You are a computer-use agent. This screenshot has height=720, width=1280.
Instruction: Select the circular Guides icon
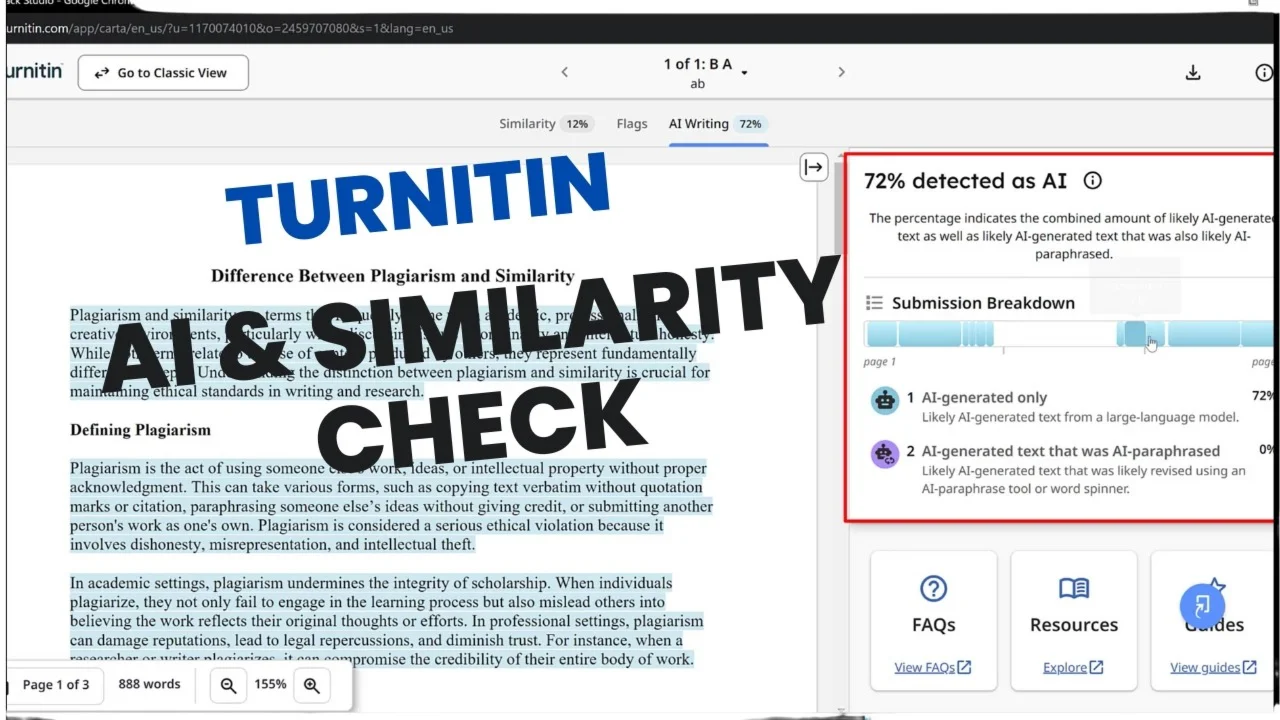tap(1203, 606)
